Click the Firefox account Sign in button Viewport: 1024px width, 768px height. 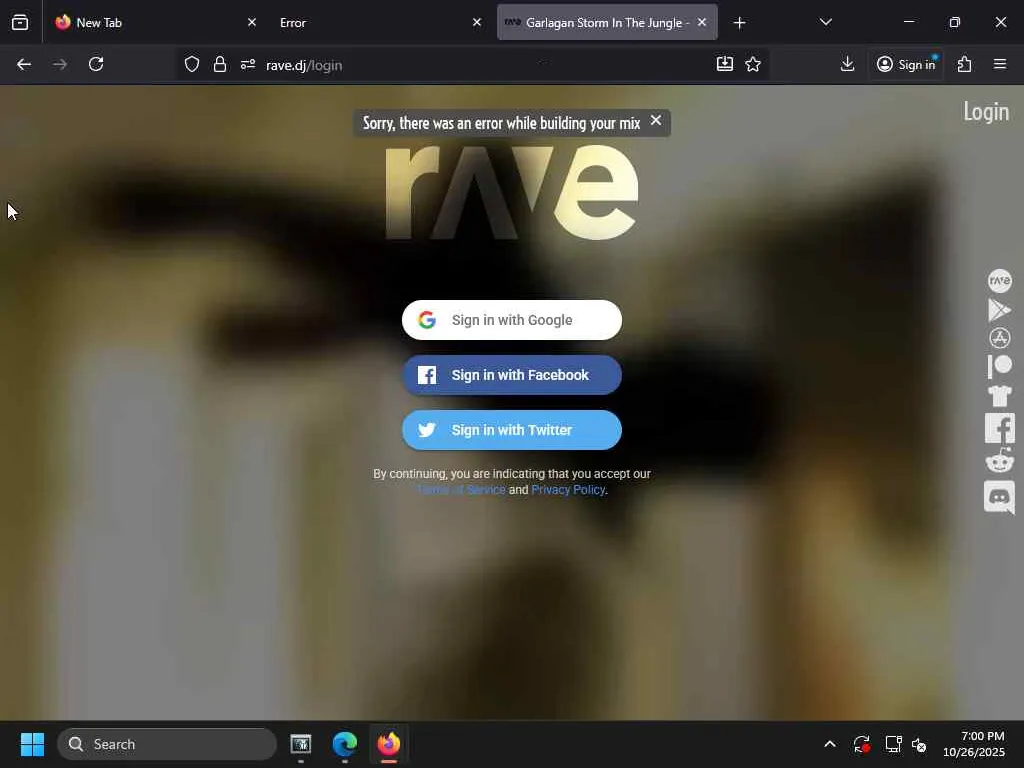pyautogui.click(x=906, y=64)
